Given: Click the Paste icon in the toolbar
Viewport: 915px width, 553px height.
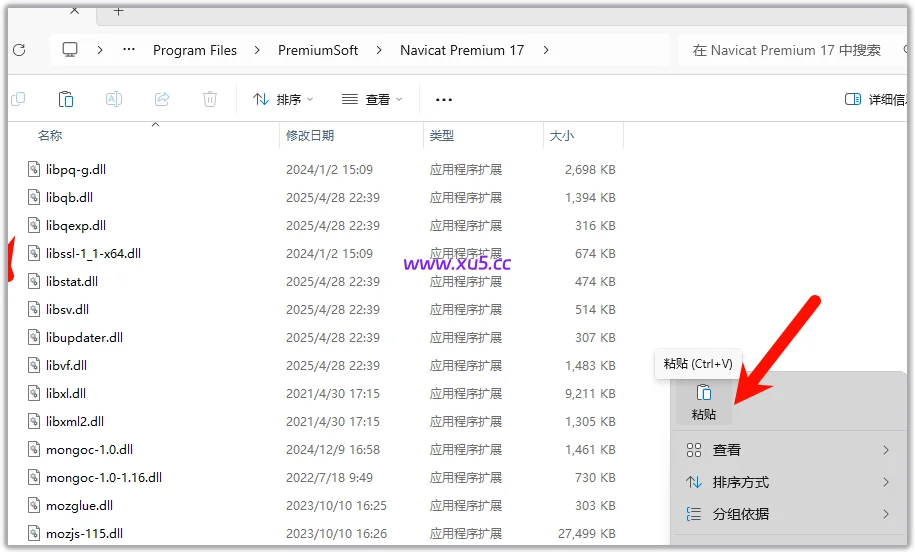Looking at the screenshot, I should coord(66,99).
